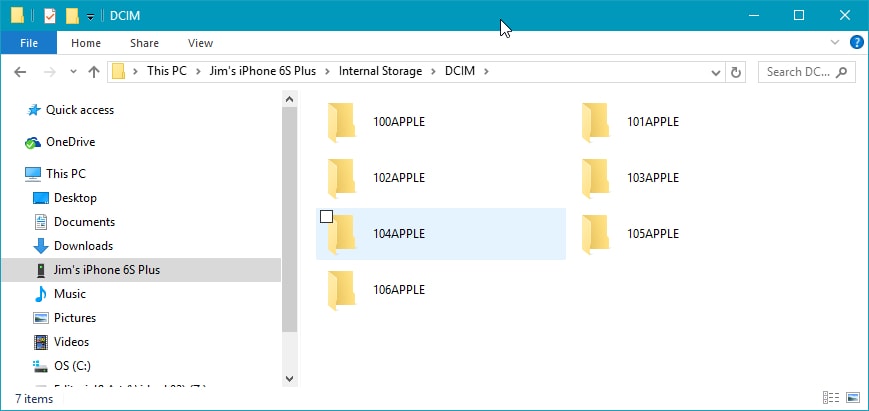The image size is (869, 411).
Task: Open the Customize Quick Access Toolbar dropdown
Action: coord(90,16)
